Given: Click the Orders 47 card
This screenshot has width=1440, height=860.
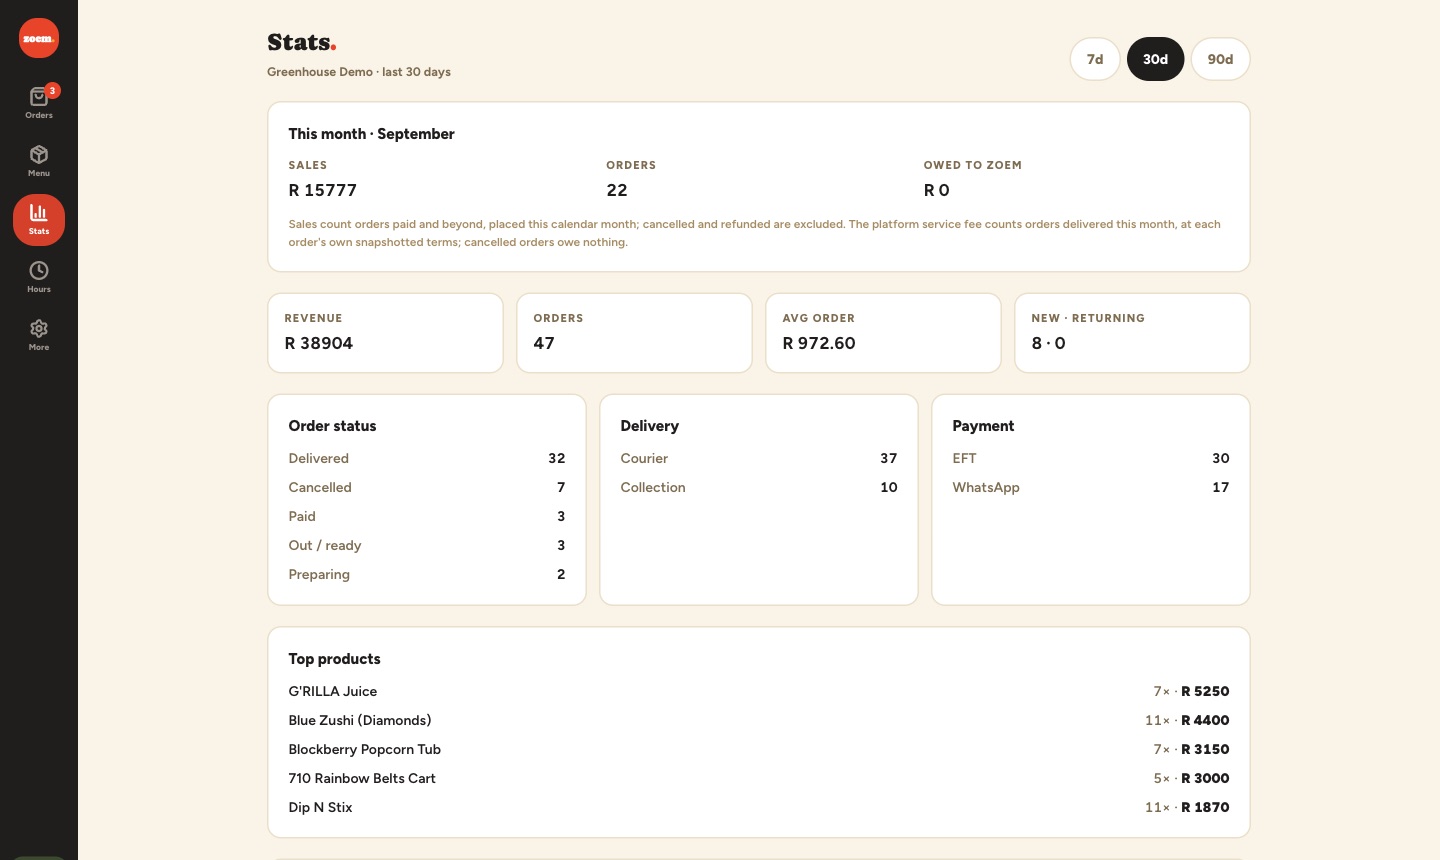Looking at the screenshot, I should point(634,333).
